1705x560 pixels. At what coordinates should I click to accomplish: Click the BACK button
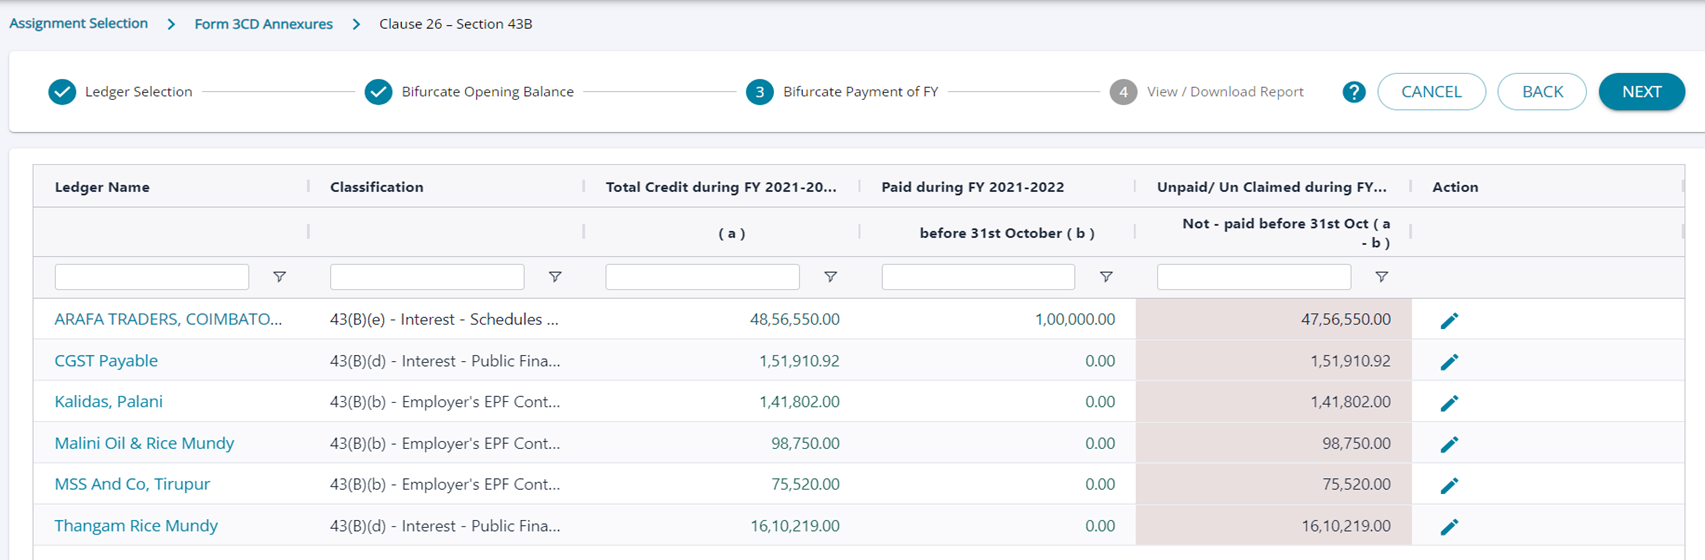[x=1541, y=92]
